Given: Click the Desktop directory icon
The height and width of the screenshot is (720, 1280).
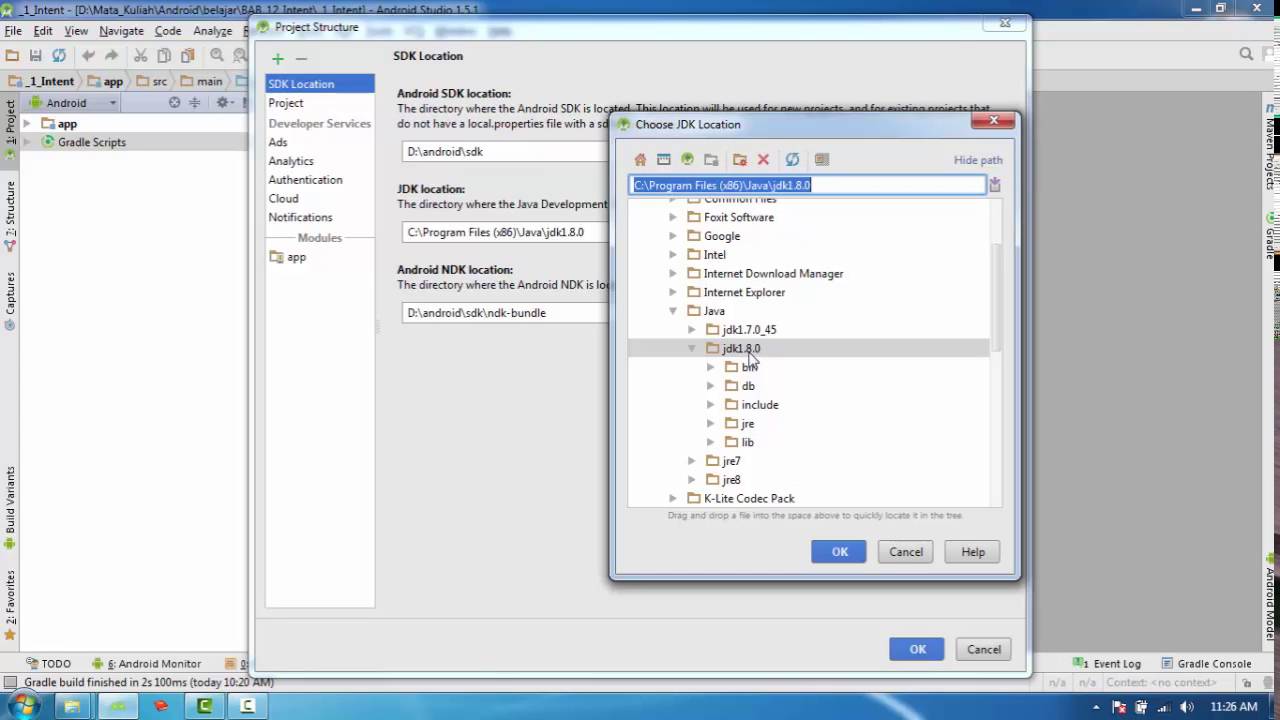Looking at the screenshot, I should (x=664, y=160).
